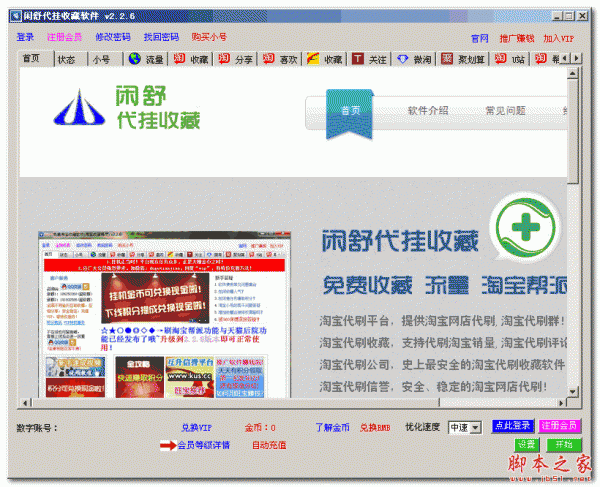Open the 分享 tab
Image resolution: width=600 pixels, height=487 pixels.
tap(235, 59)
